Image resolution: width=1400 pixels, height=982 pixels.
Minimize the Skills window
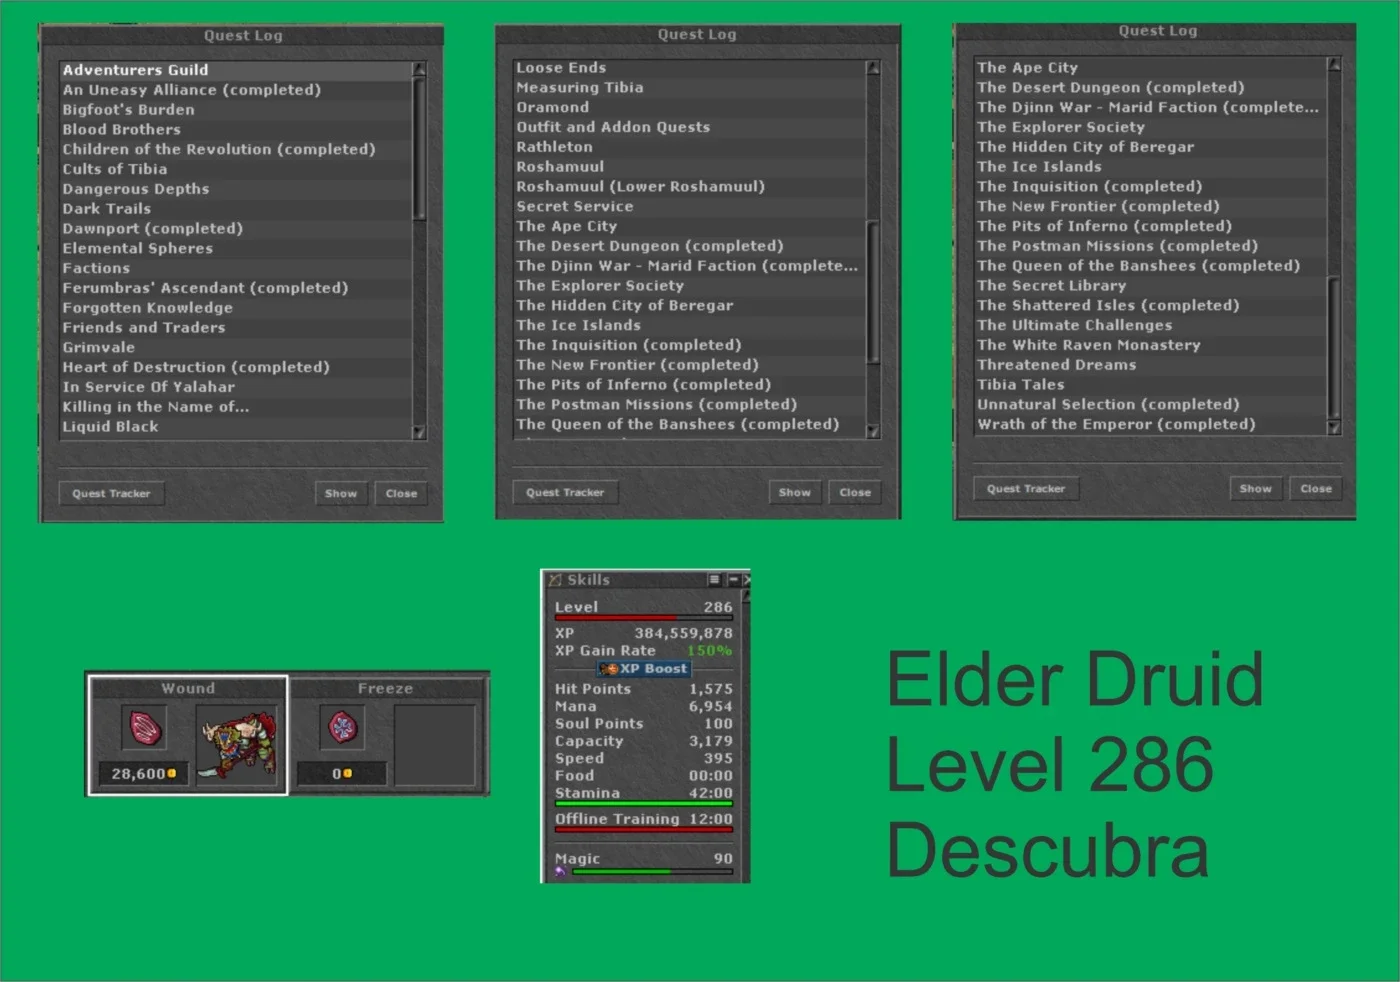pyautogui.click(x=732, y=580)
